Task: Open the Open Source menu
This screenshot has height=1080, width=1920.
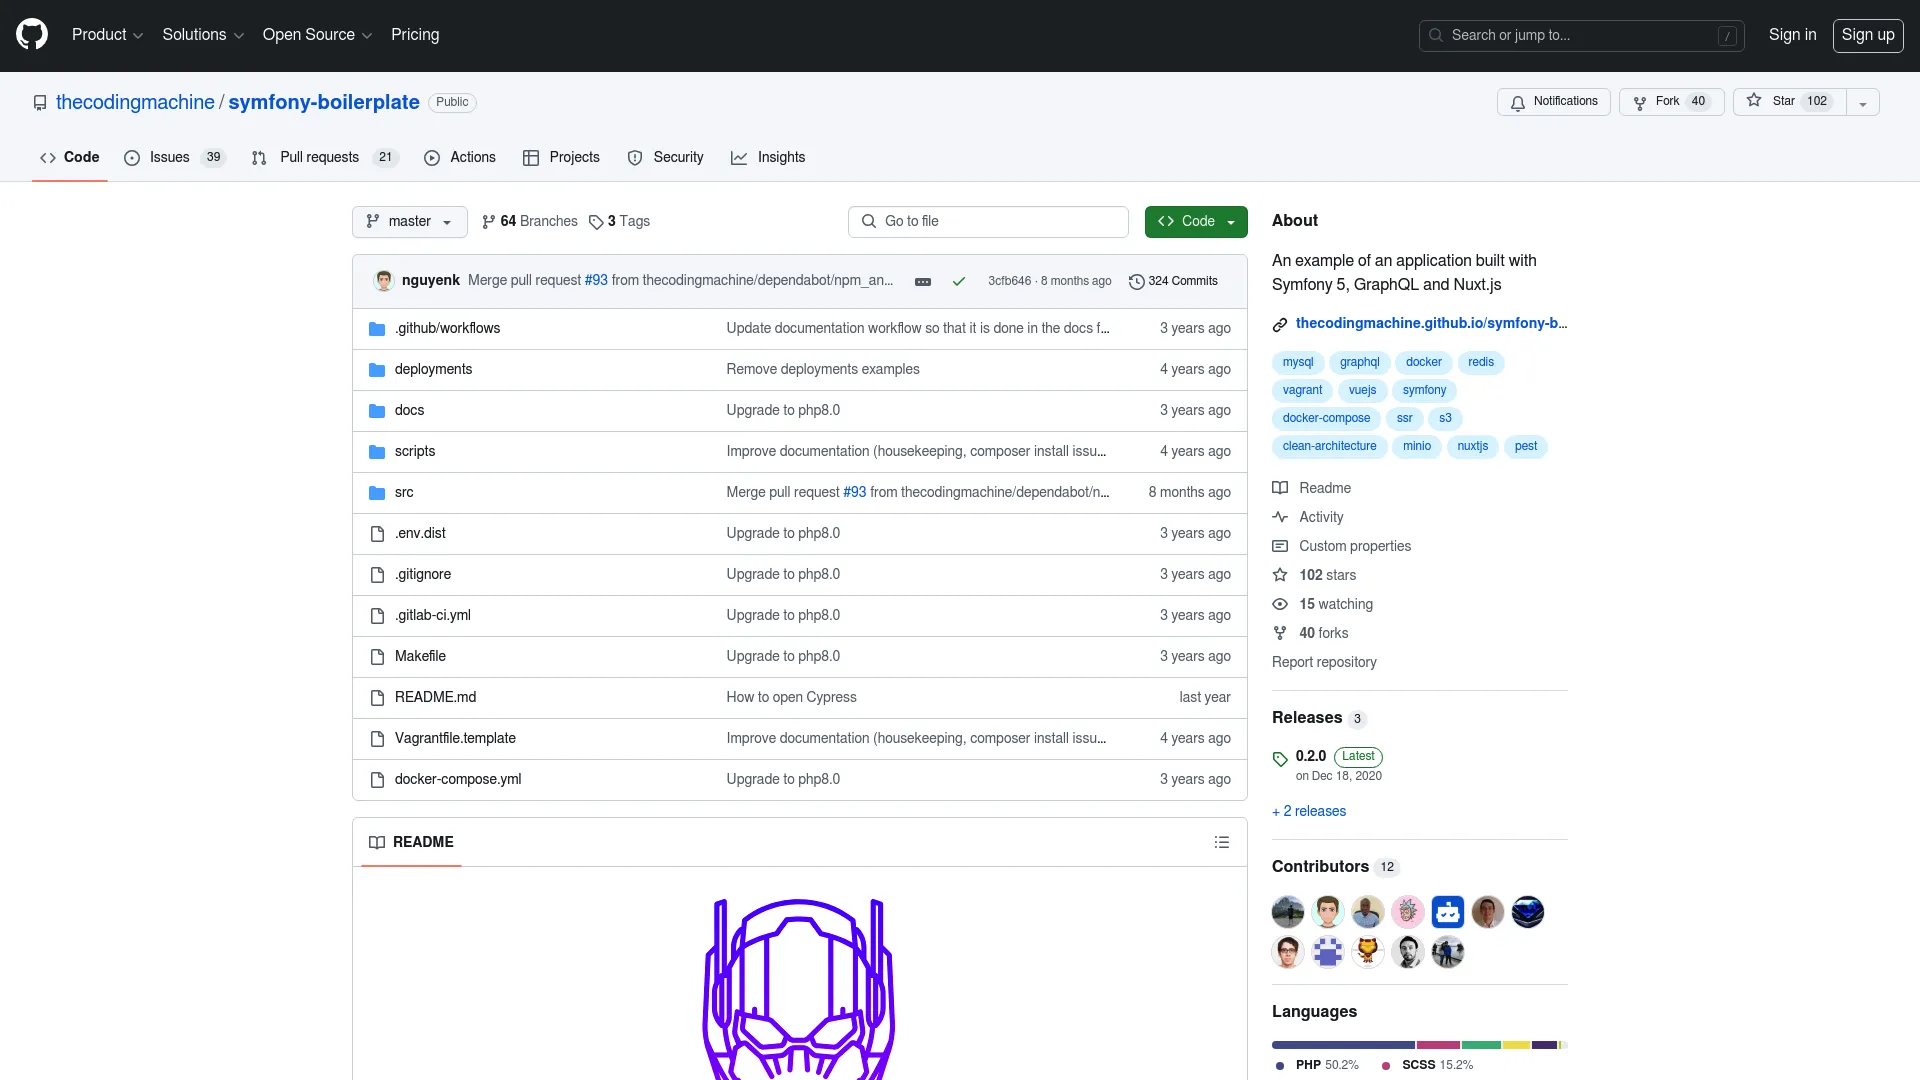Action: tap(317, 35)
